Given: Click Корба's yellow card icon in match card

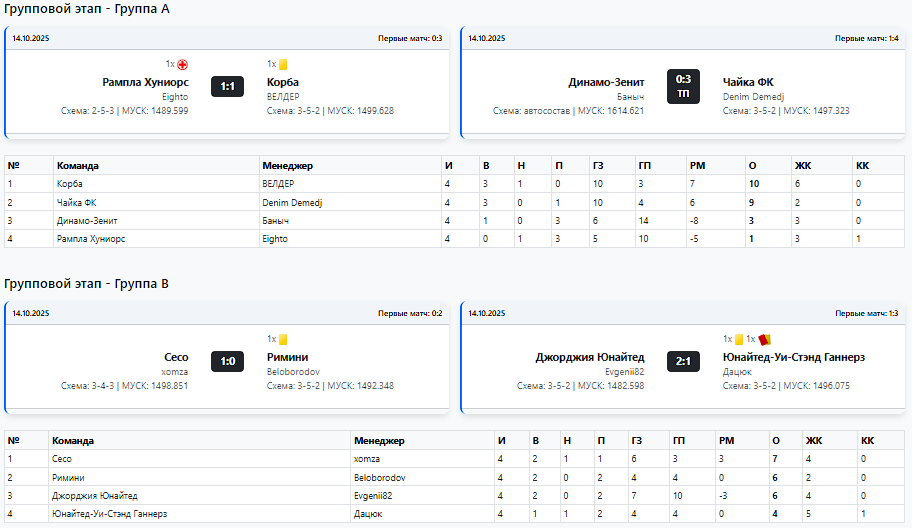Looking at the screenshot, I should [x=283, y=64].
